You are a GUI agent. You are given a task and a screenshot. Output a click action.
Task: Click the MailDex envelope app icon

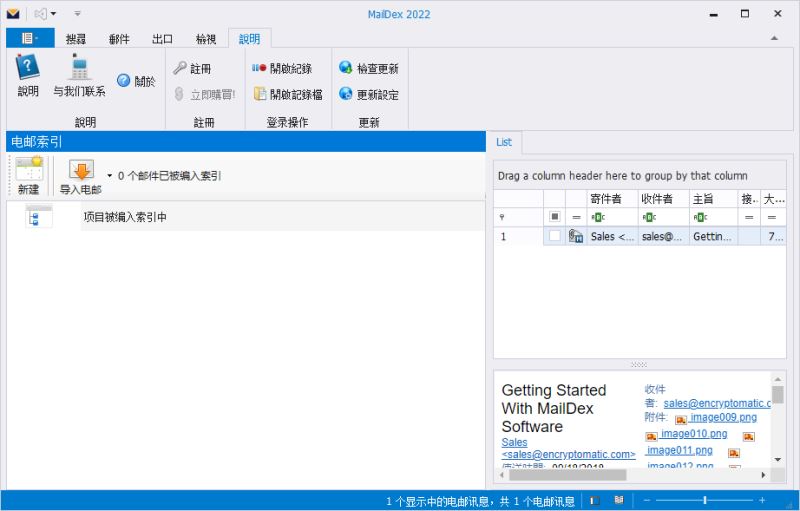13,14
